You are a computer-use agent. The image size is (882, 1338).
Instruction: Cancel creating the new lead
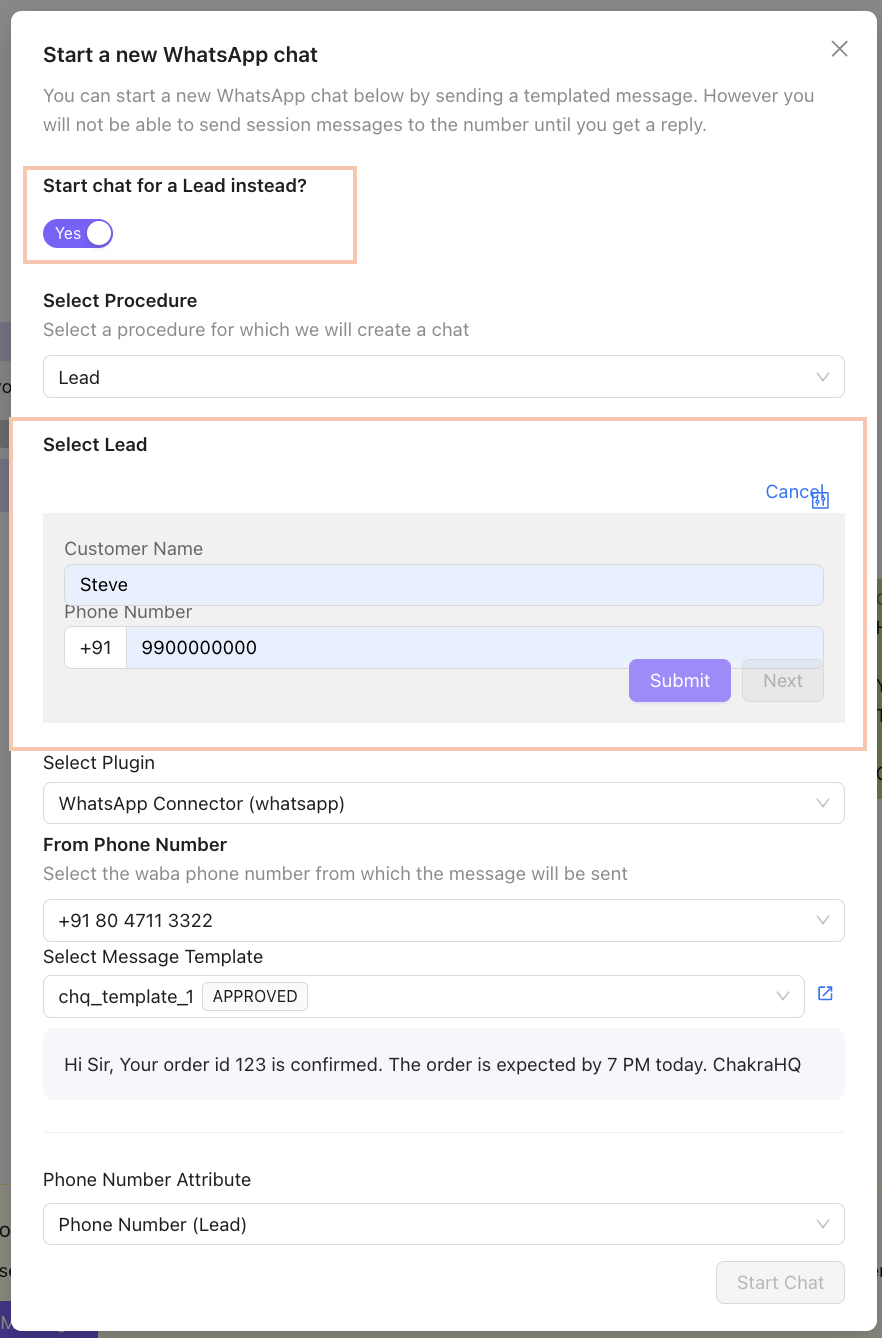tap(793, 491)
